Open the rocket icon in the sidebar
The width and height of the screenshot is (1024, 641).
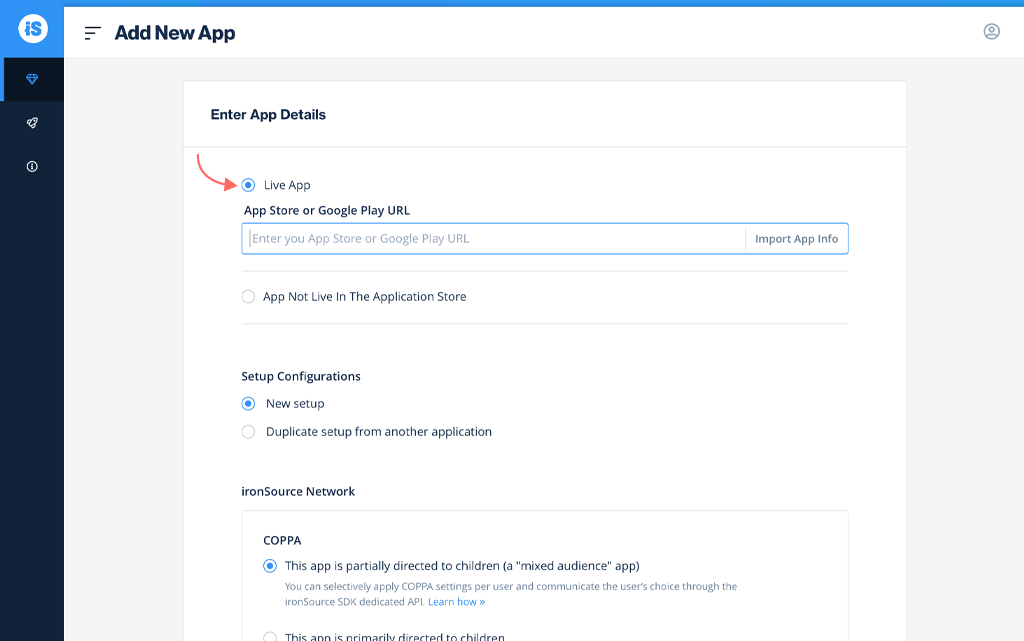[31, 122]
